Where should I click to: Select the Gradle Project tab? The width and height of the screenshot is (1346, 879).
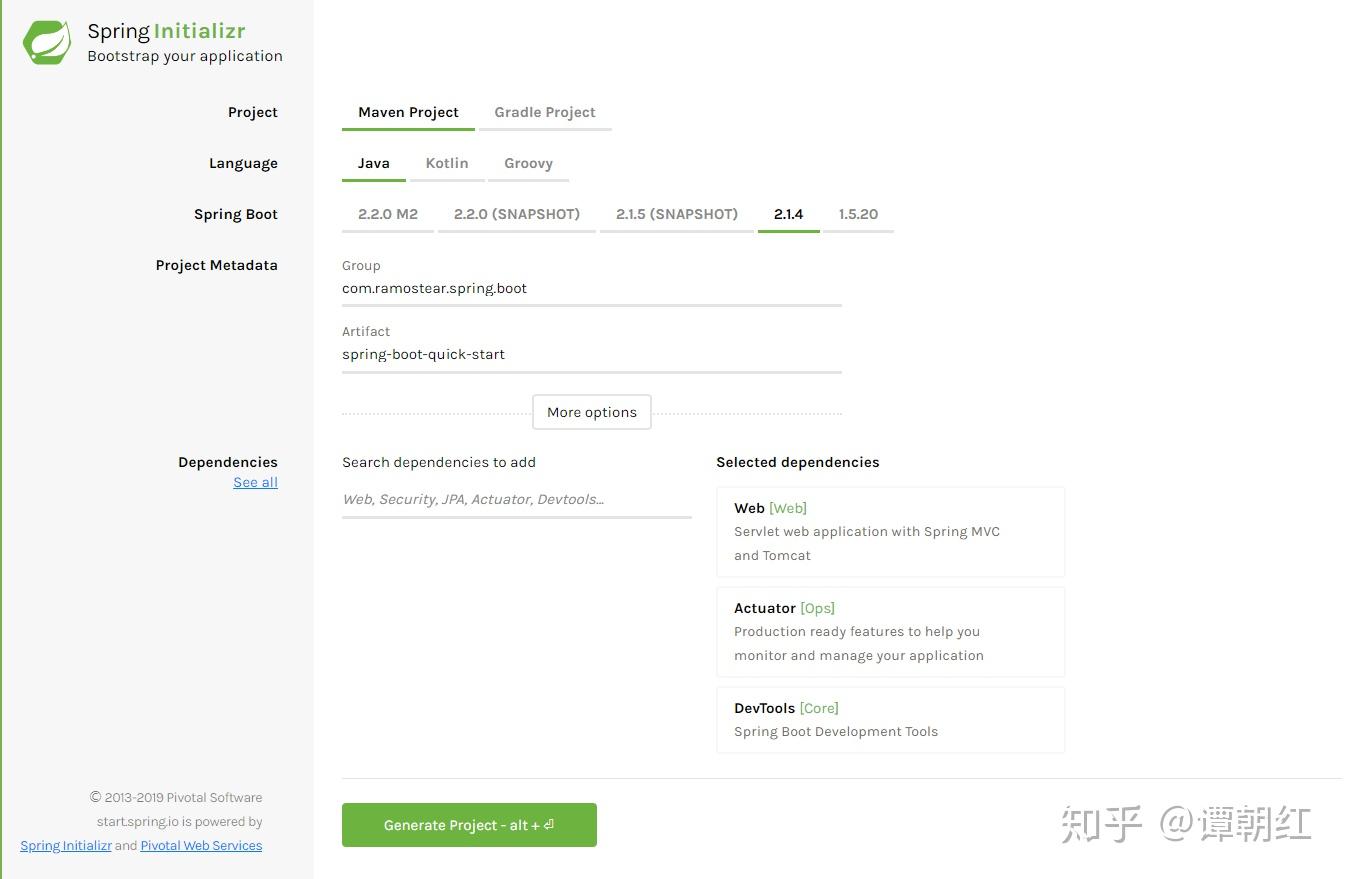[x=544, y=112]
